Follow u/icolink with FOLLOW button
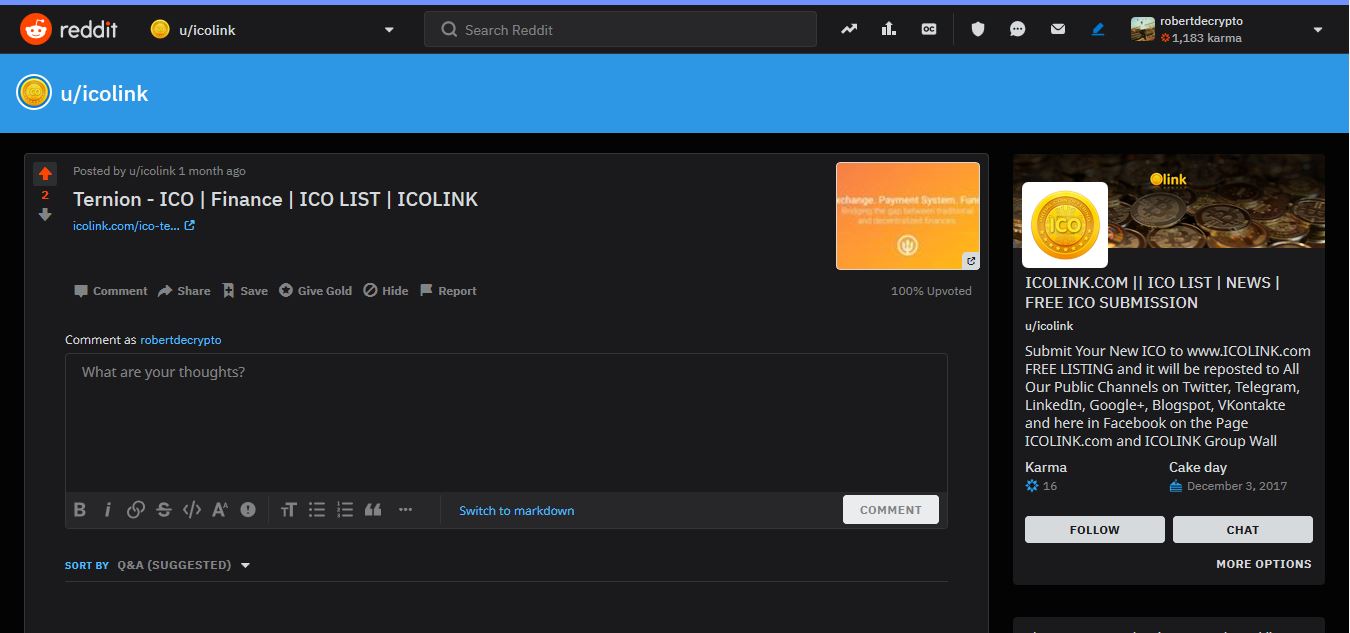Viewport: 1350px width, 633px height. point(1095,530)
